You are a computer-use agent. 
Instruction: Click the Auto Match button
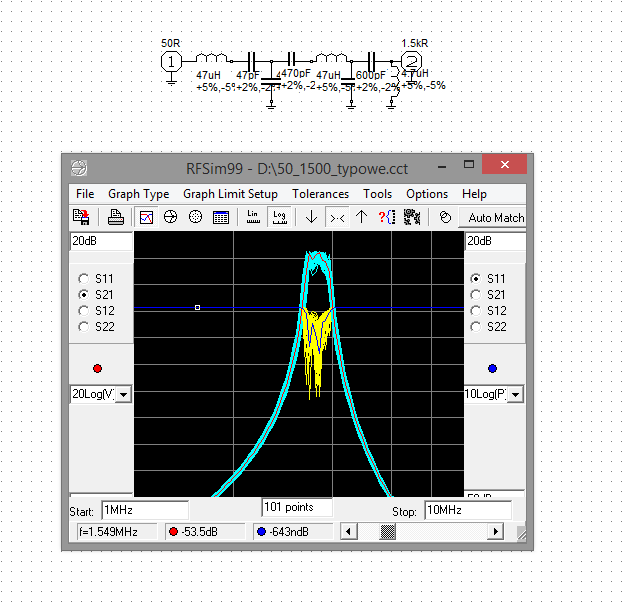(x=496, y=218)
